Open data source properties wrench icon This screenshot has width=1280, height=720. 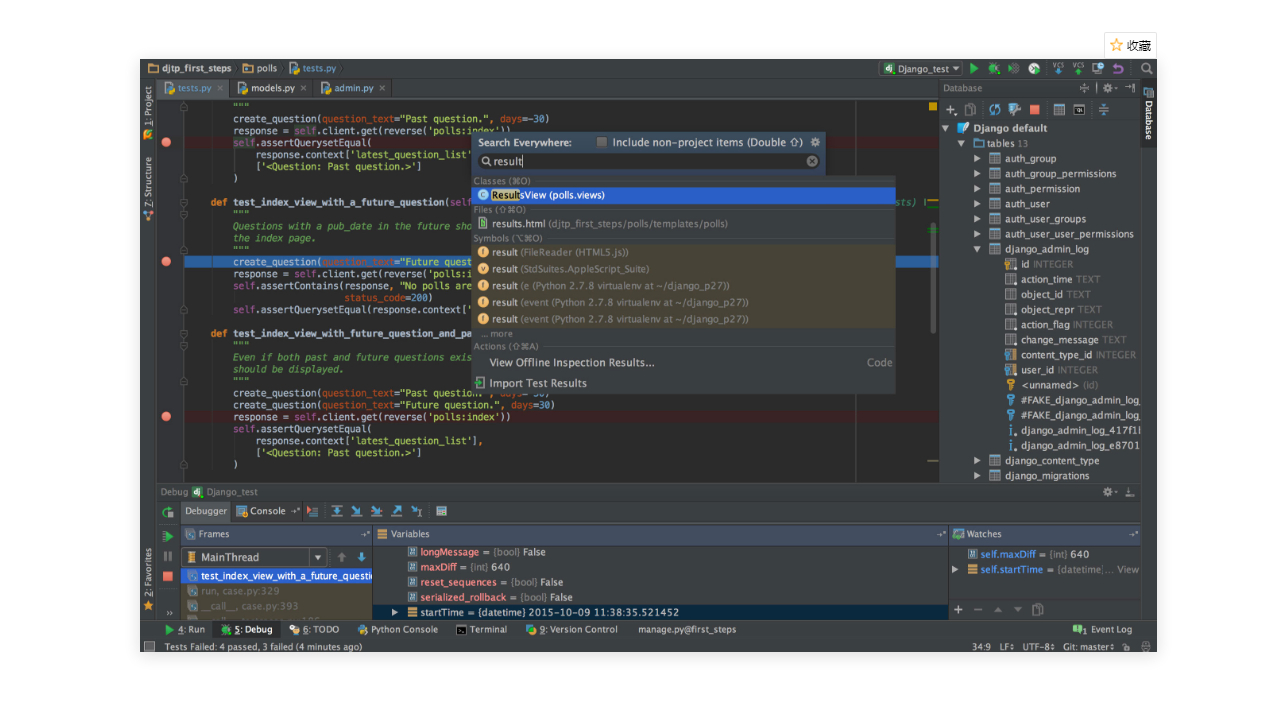(x=1014, y=110)
